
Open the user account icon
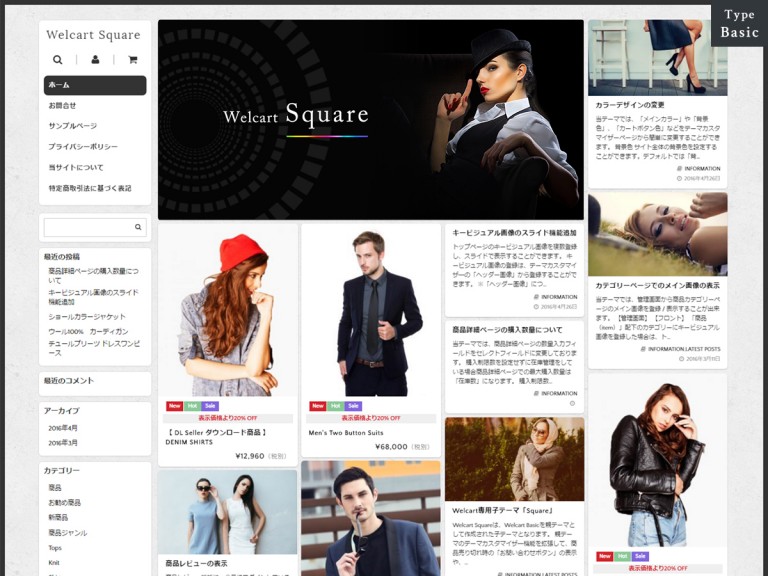95,60
